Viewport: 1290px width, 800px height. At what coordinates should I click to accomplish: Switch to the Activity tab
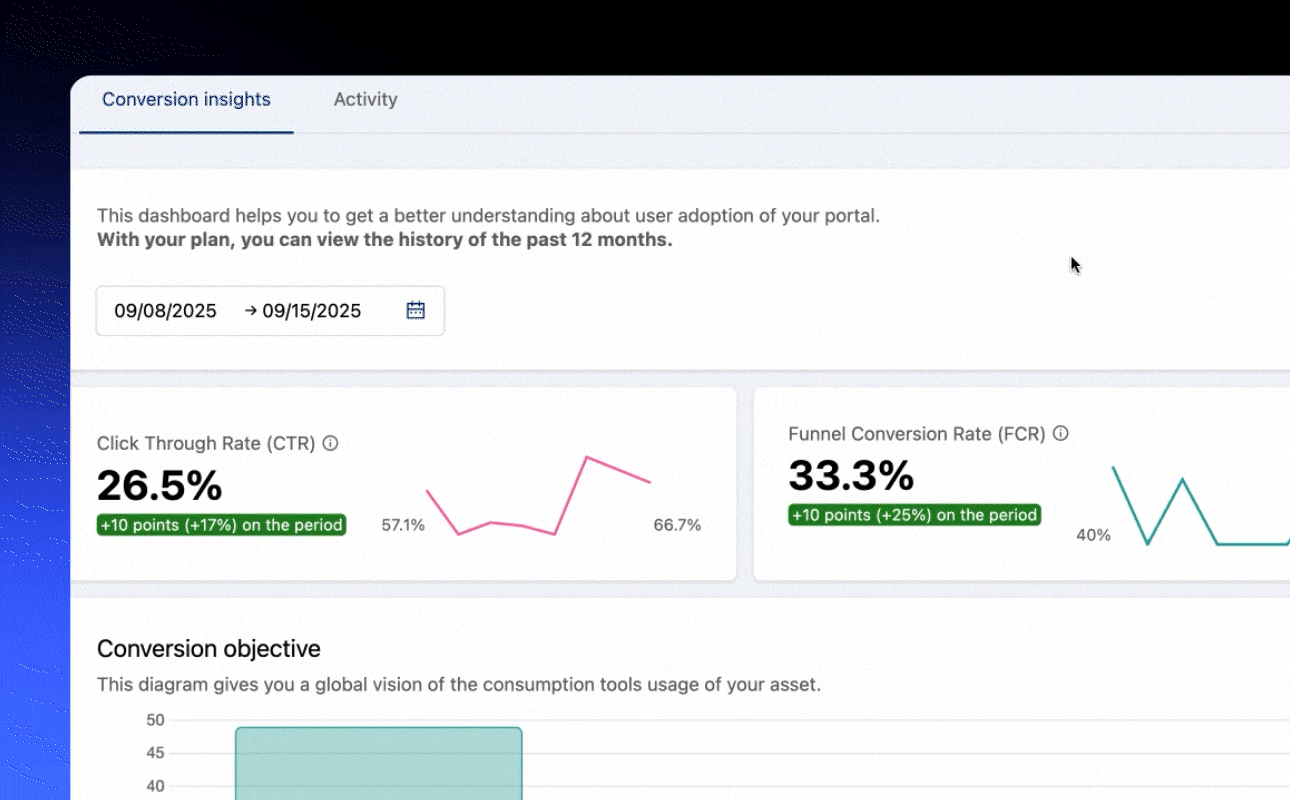coord(365,99)
